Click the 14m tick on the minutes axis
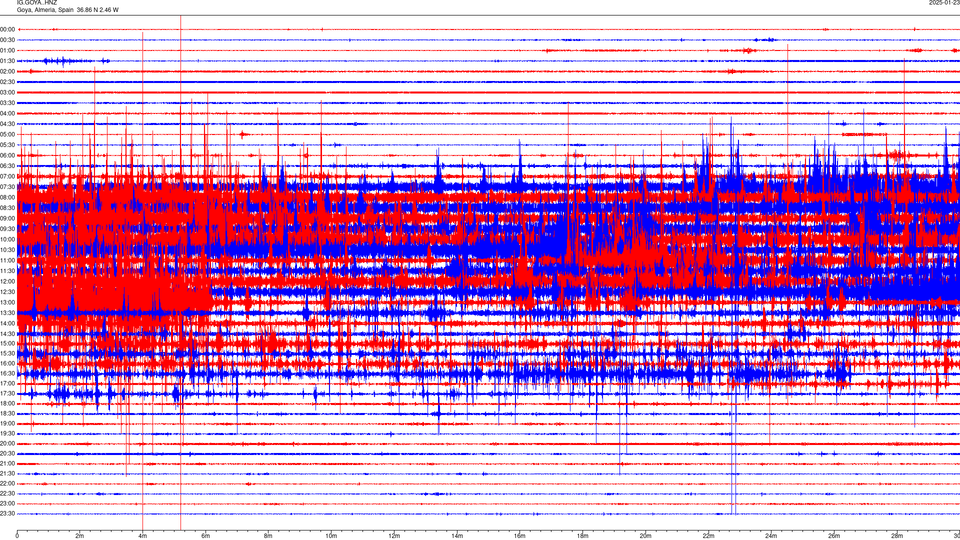This screenshot has width=960, height=540. coord(457,536)
